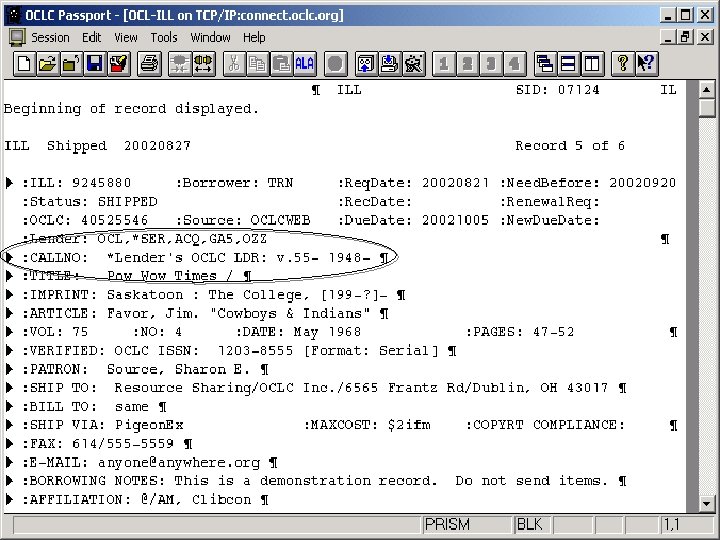Screen dimensions: 720x540
Task: Click the screen with blue up-arrow icon
Action: 366,64
